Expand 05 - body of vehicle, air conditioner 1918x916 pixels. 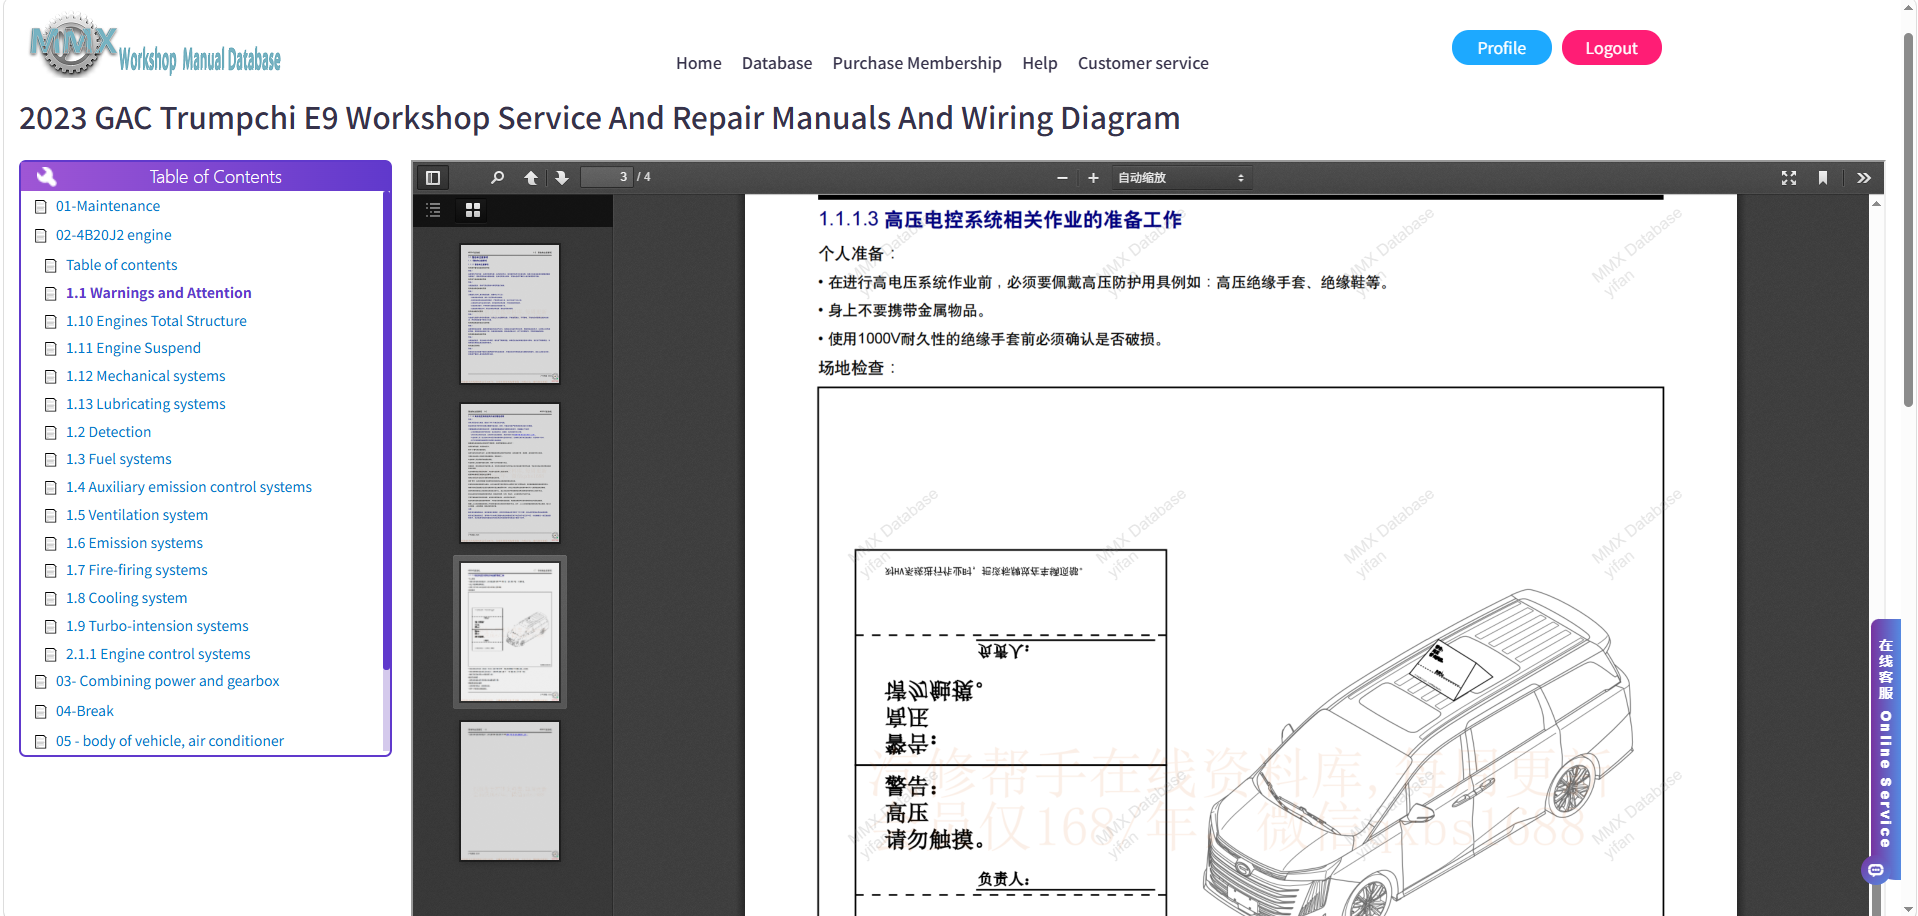[x=169, y=741]
